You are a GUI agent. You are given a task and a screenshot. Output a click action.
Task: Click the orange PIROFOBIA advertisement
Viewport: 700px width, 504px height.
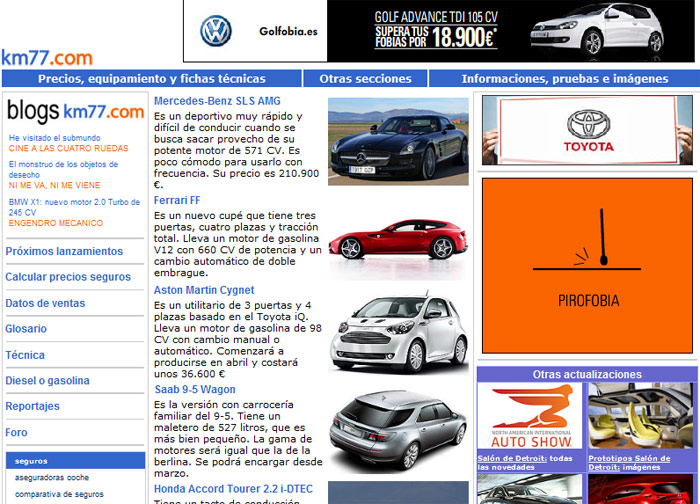click(587, 266)
